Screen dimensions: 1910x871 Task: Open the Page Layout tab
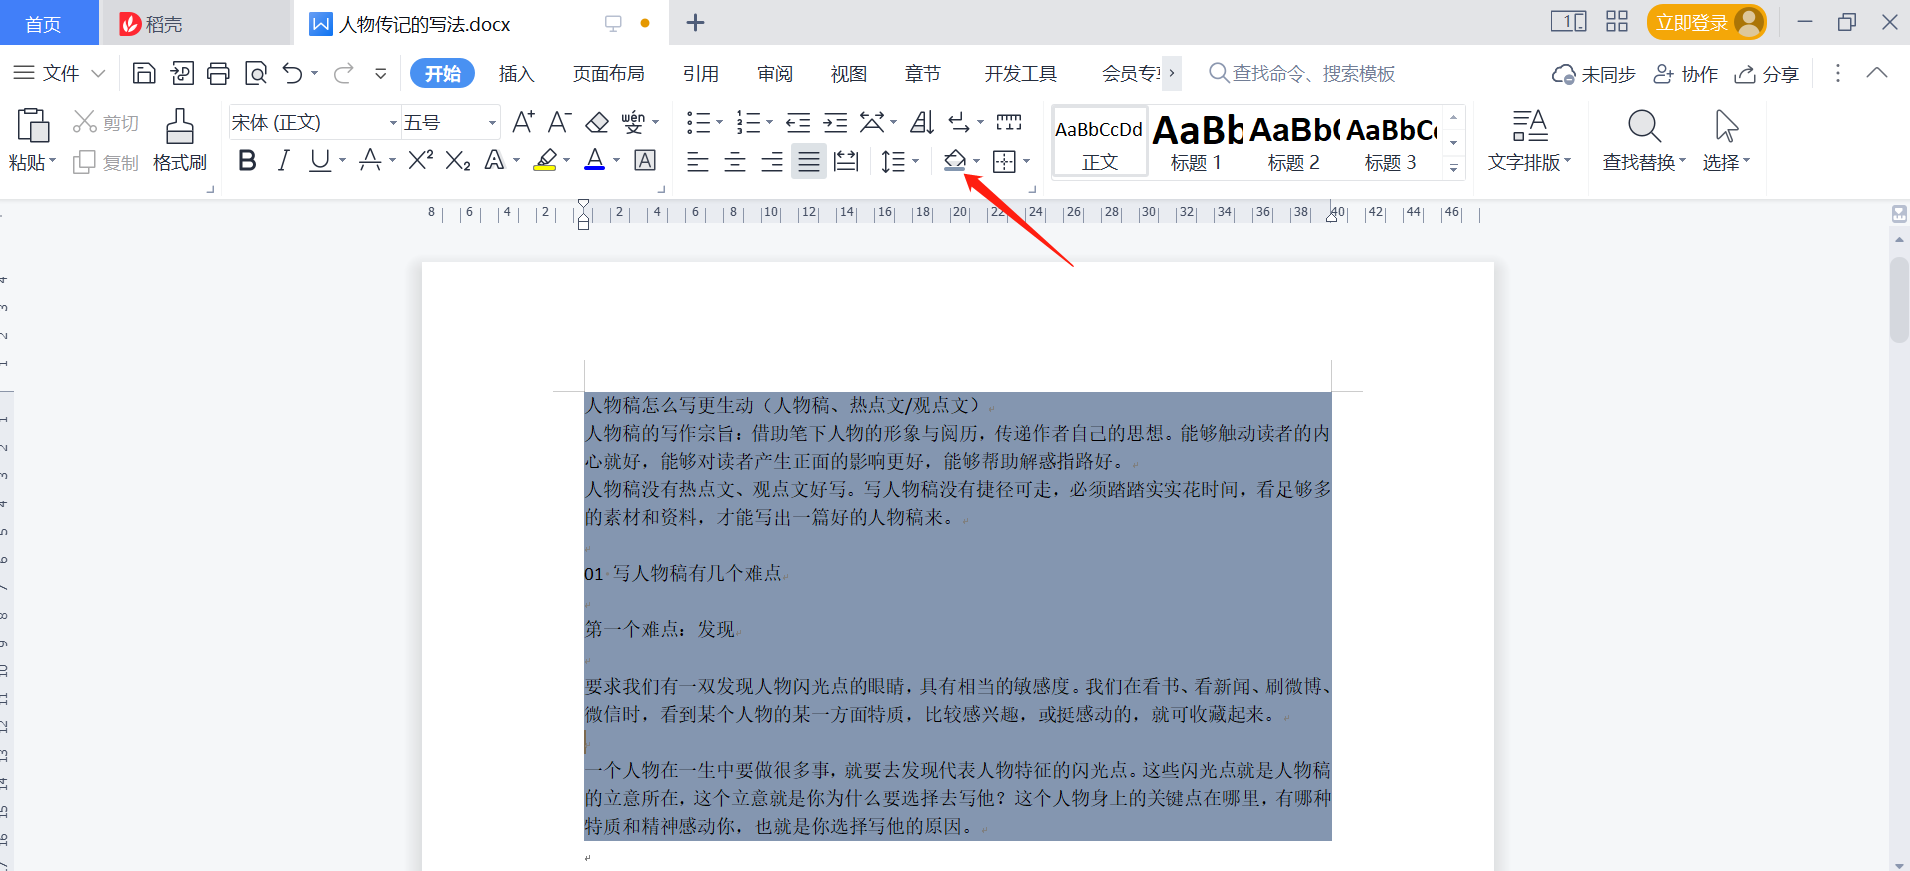609,74
